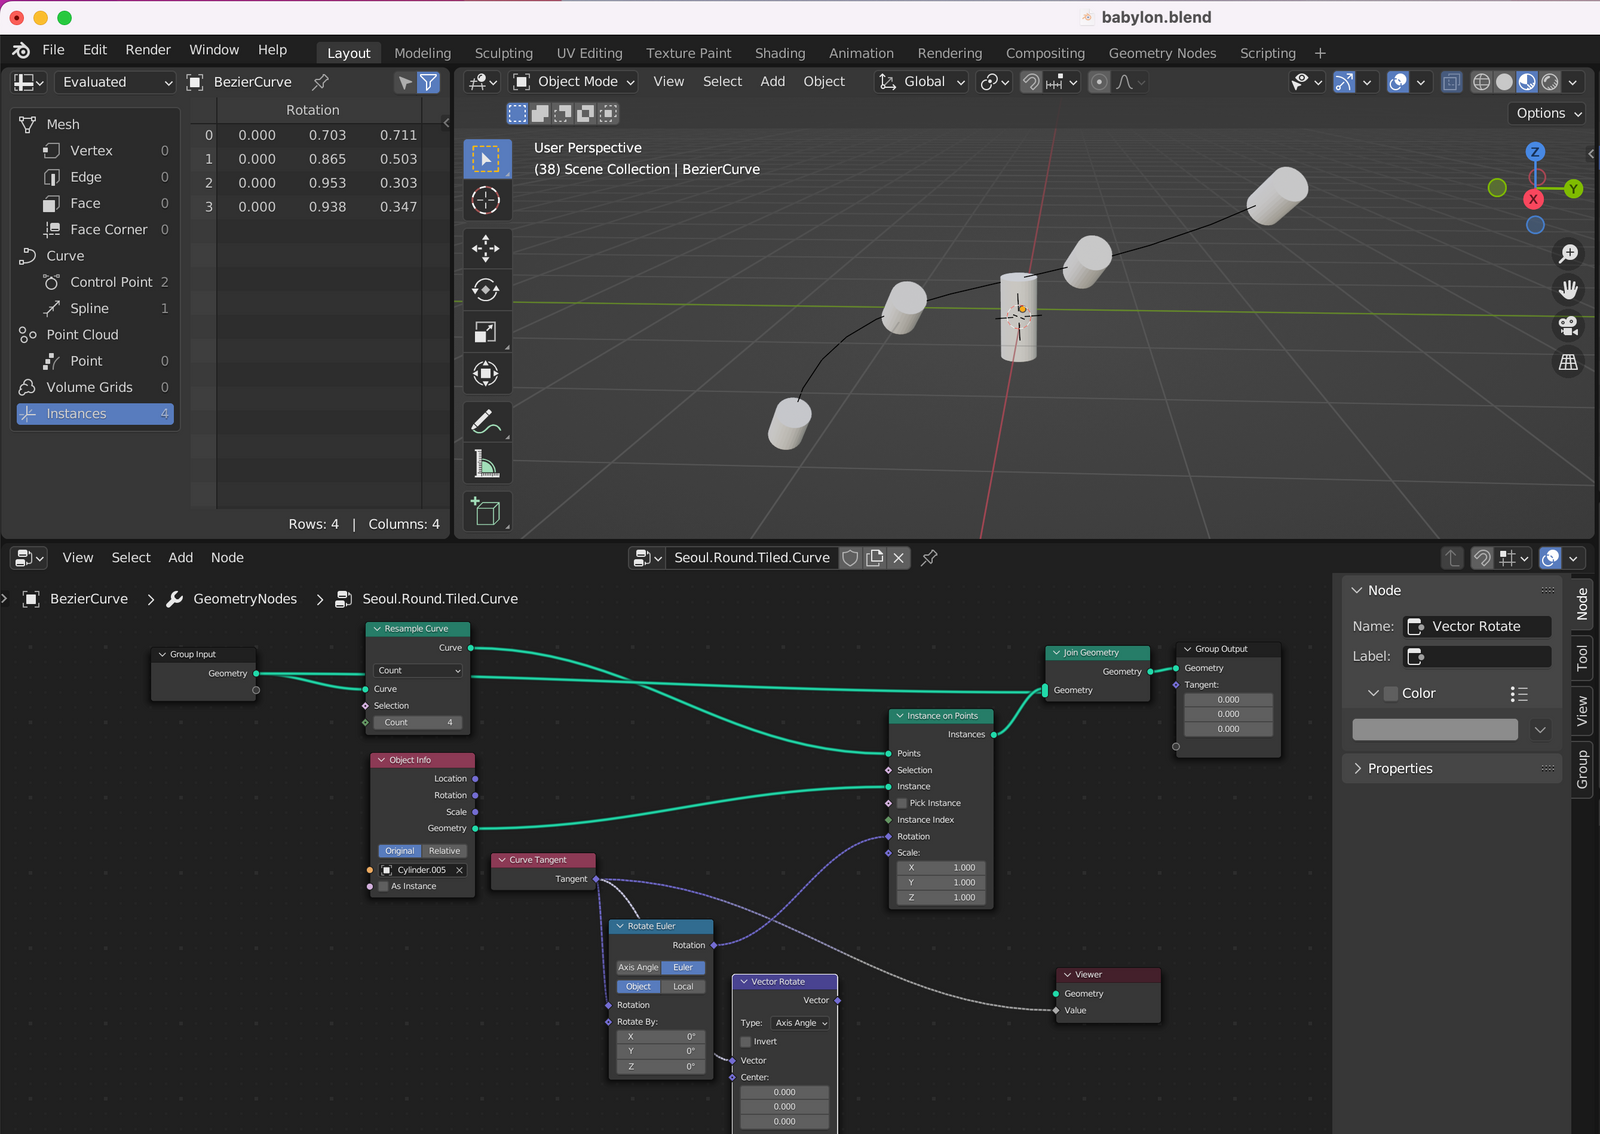The width and height of the screenshot is (1600, 1134).
Task: Click the Add Cube tool
Action: point(486,512)
